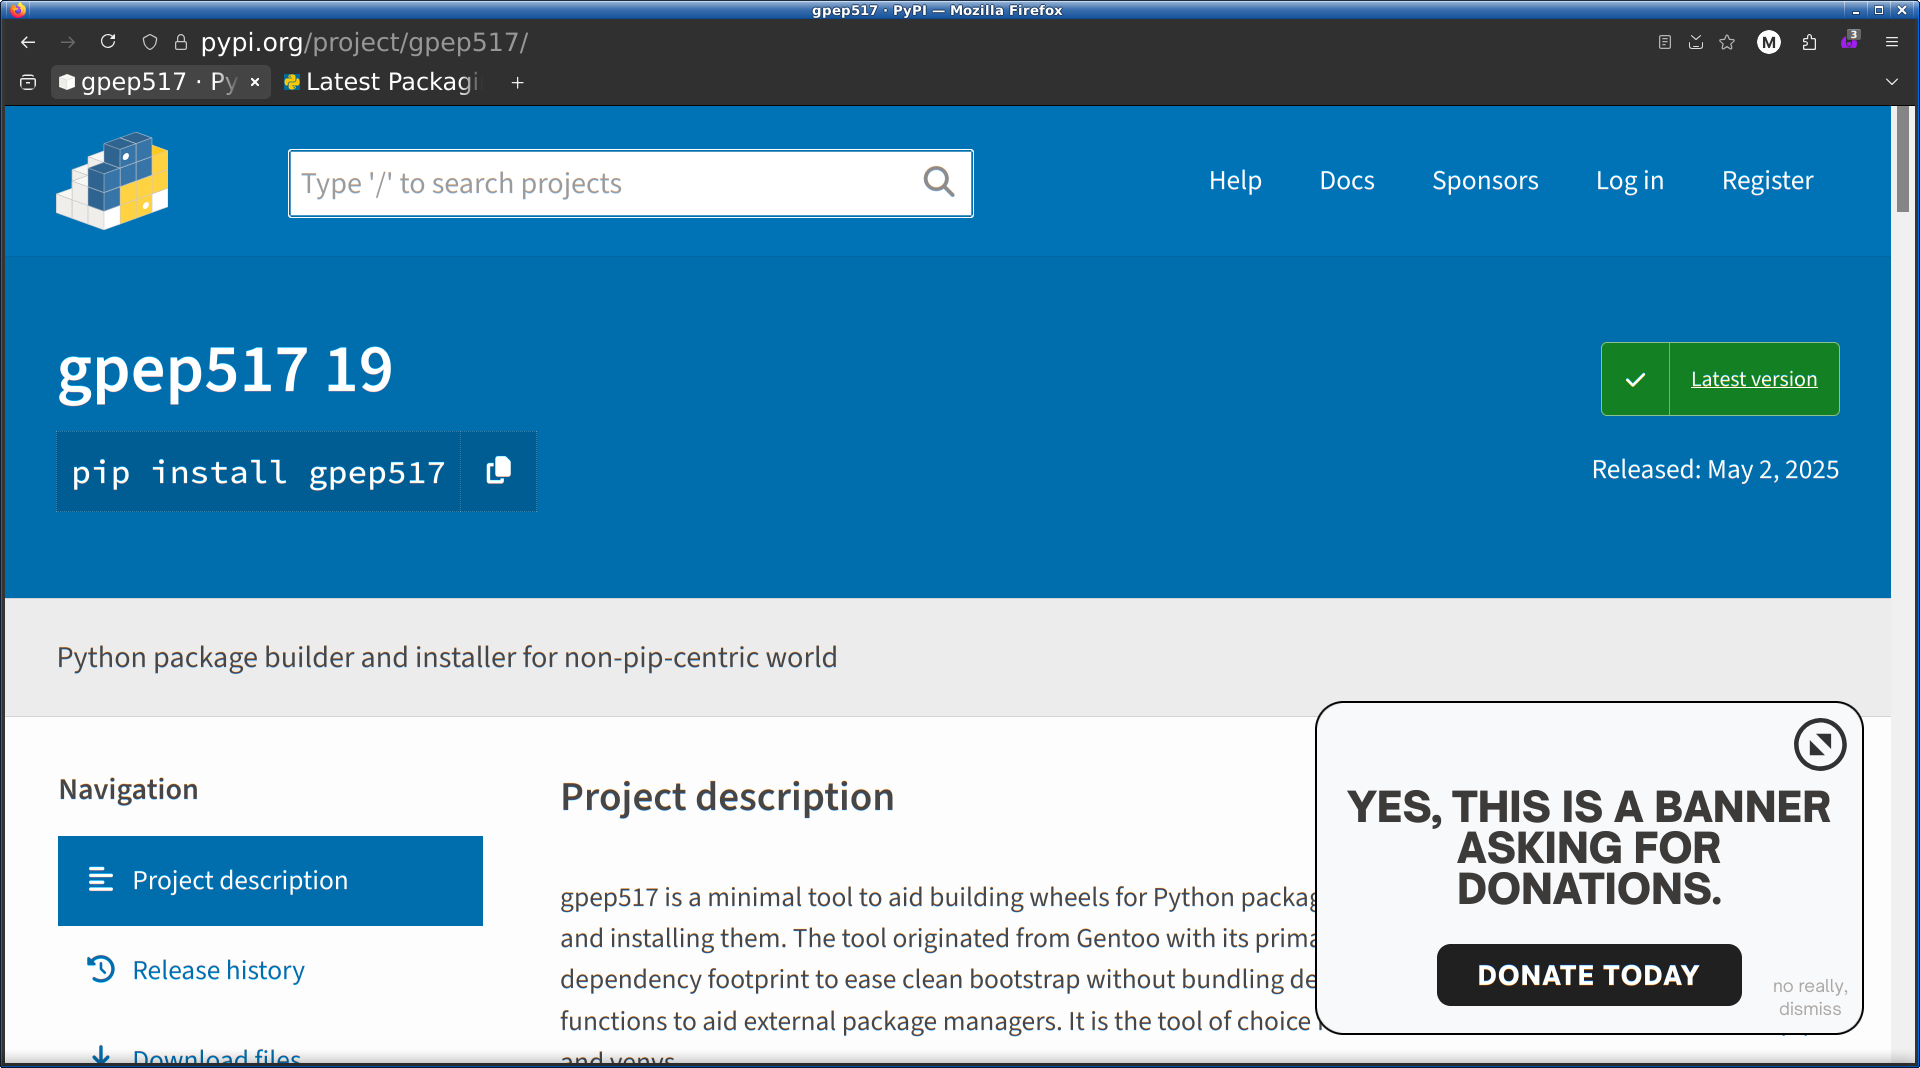The height and width of the screenshot is (1068, 1920).
Task: Reload the current page
Action: 108,42
